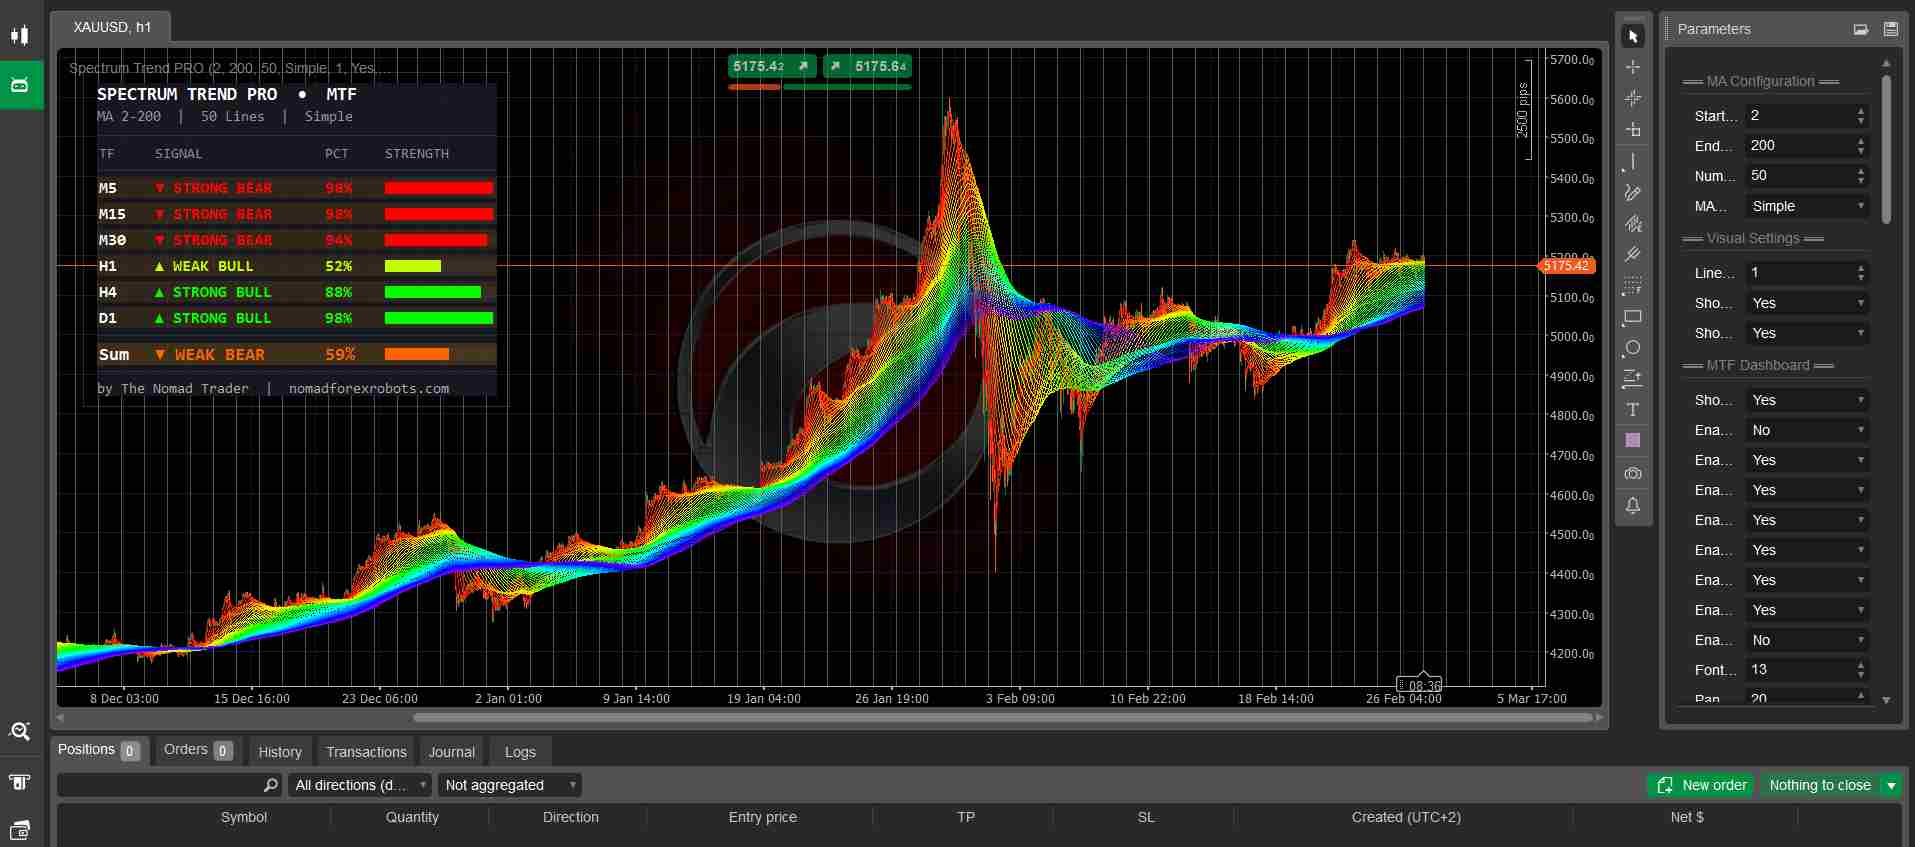Open the Transactions tab

click(366, 752)
